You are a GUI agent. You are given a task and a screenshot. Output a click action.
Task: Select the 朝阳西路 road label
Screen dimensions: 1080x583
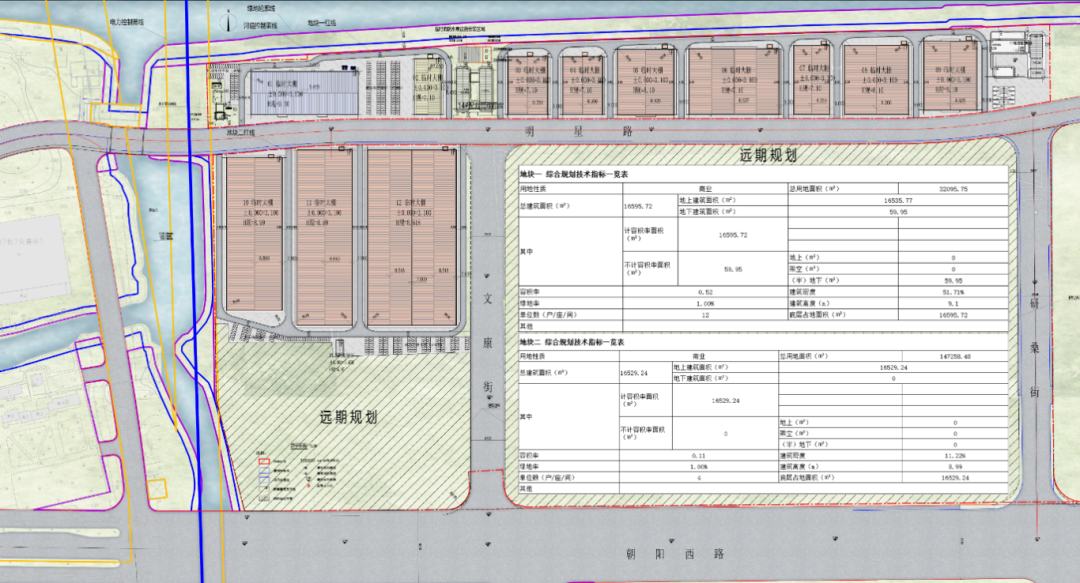[675, 554]
